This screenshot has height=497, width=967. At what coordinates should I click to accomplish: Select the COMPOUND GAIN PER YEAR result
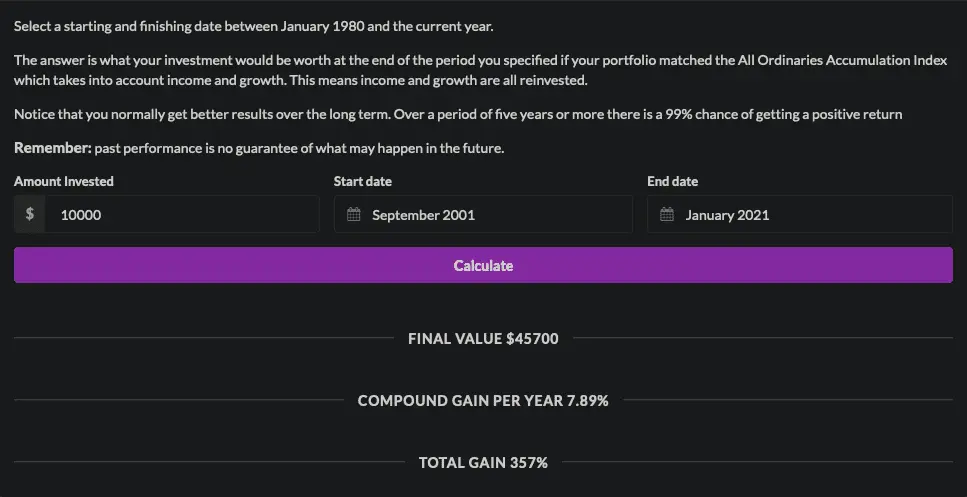pyautogui.click(x=483, y=400)
